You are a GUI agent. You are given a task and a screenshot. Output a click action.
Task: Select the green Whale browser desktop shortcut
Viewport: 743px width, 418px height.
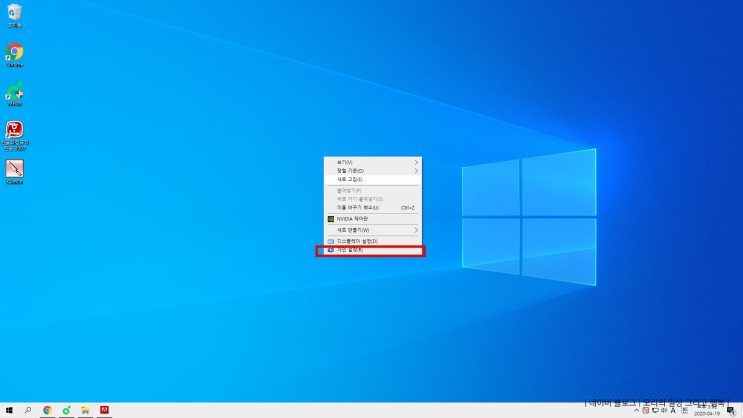point(15,94)
